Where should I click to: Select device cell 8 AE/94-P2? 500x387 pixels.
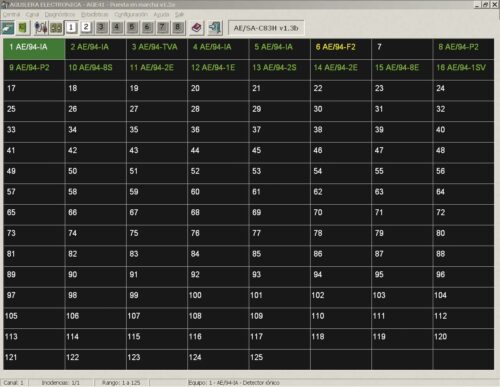(x=464, y=49)
